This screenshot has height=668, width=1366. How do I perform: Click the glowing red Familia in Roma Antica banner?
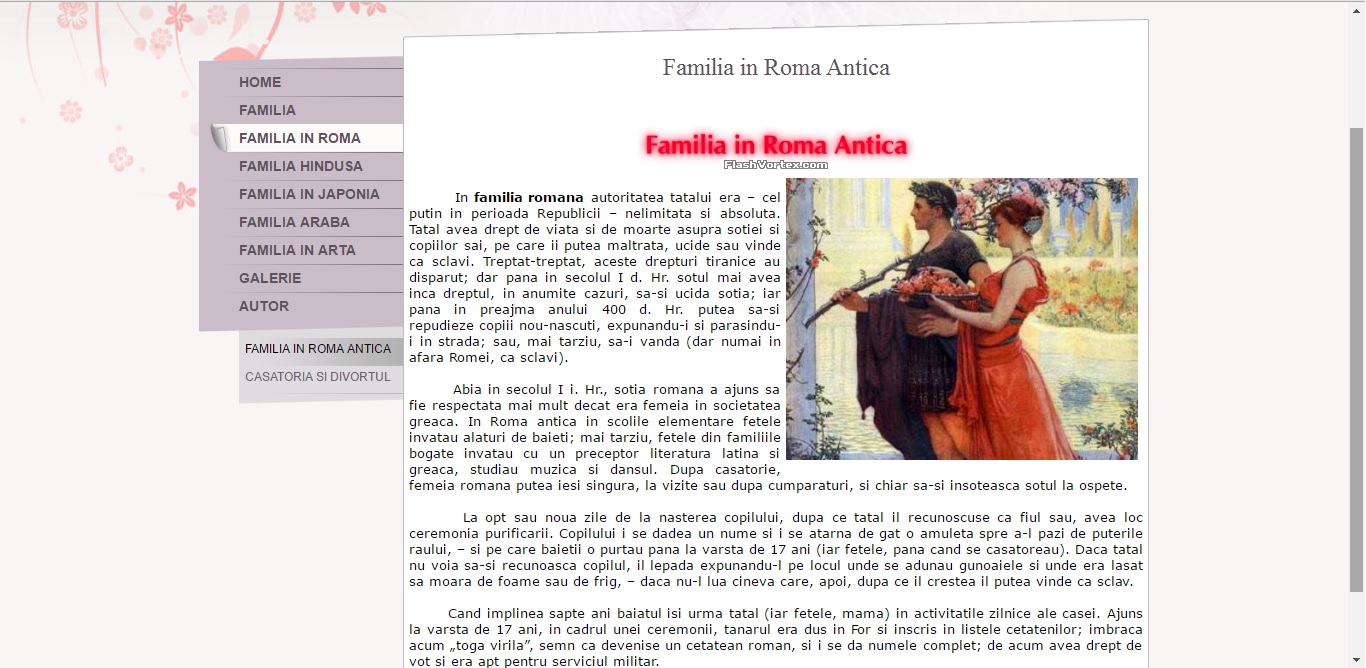(776, 145)
